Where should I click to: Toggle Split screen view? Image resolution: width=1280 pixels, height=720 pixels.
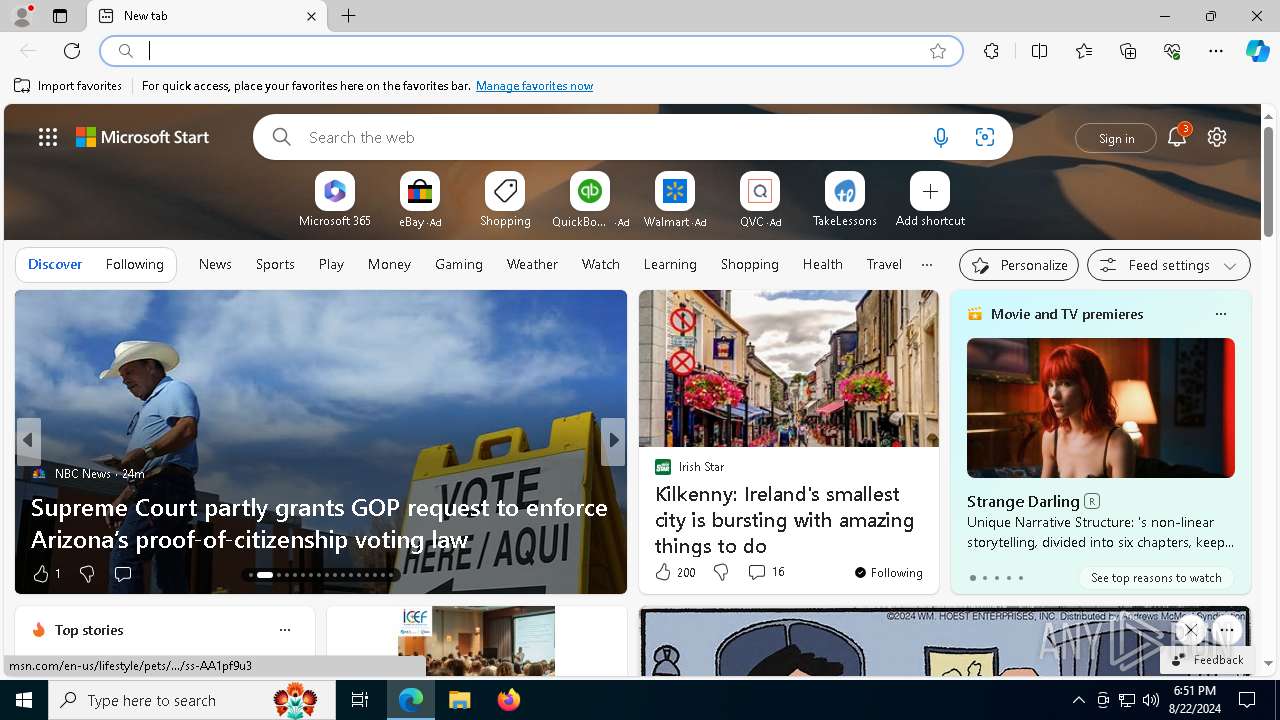tap(1039, 51)
